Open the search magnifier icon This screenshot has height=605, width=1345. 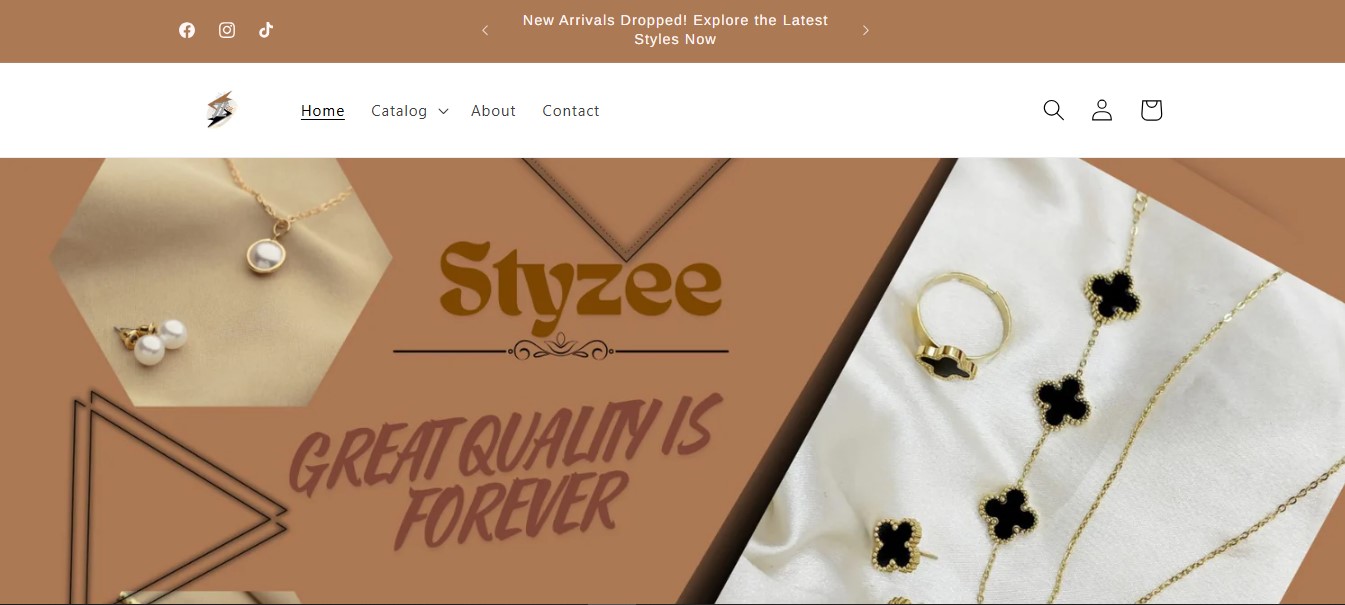[x=1053, y=110]
